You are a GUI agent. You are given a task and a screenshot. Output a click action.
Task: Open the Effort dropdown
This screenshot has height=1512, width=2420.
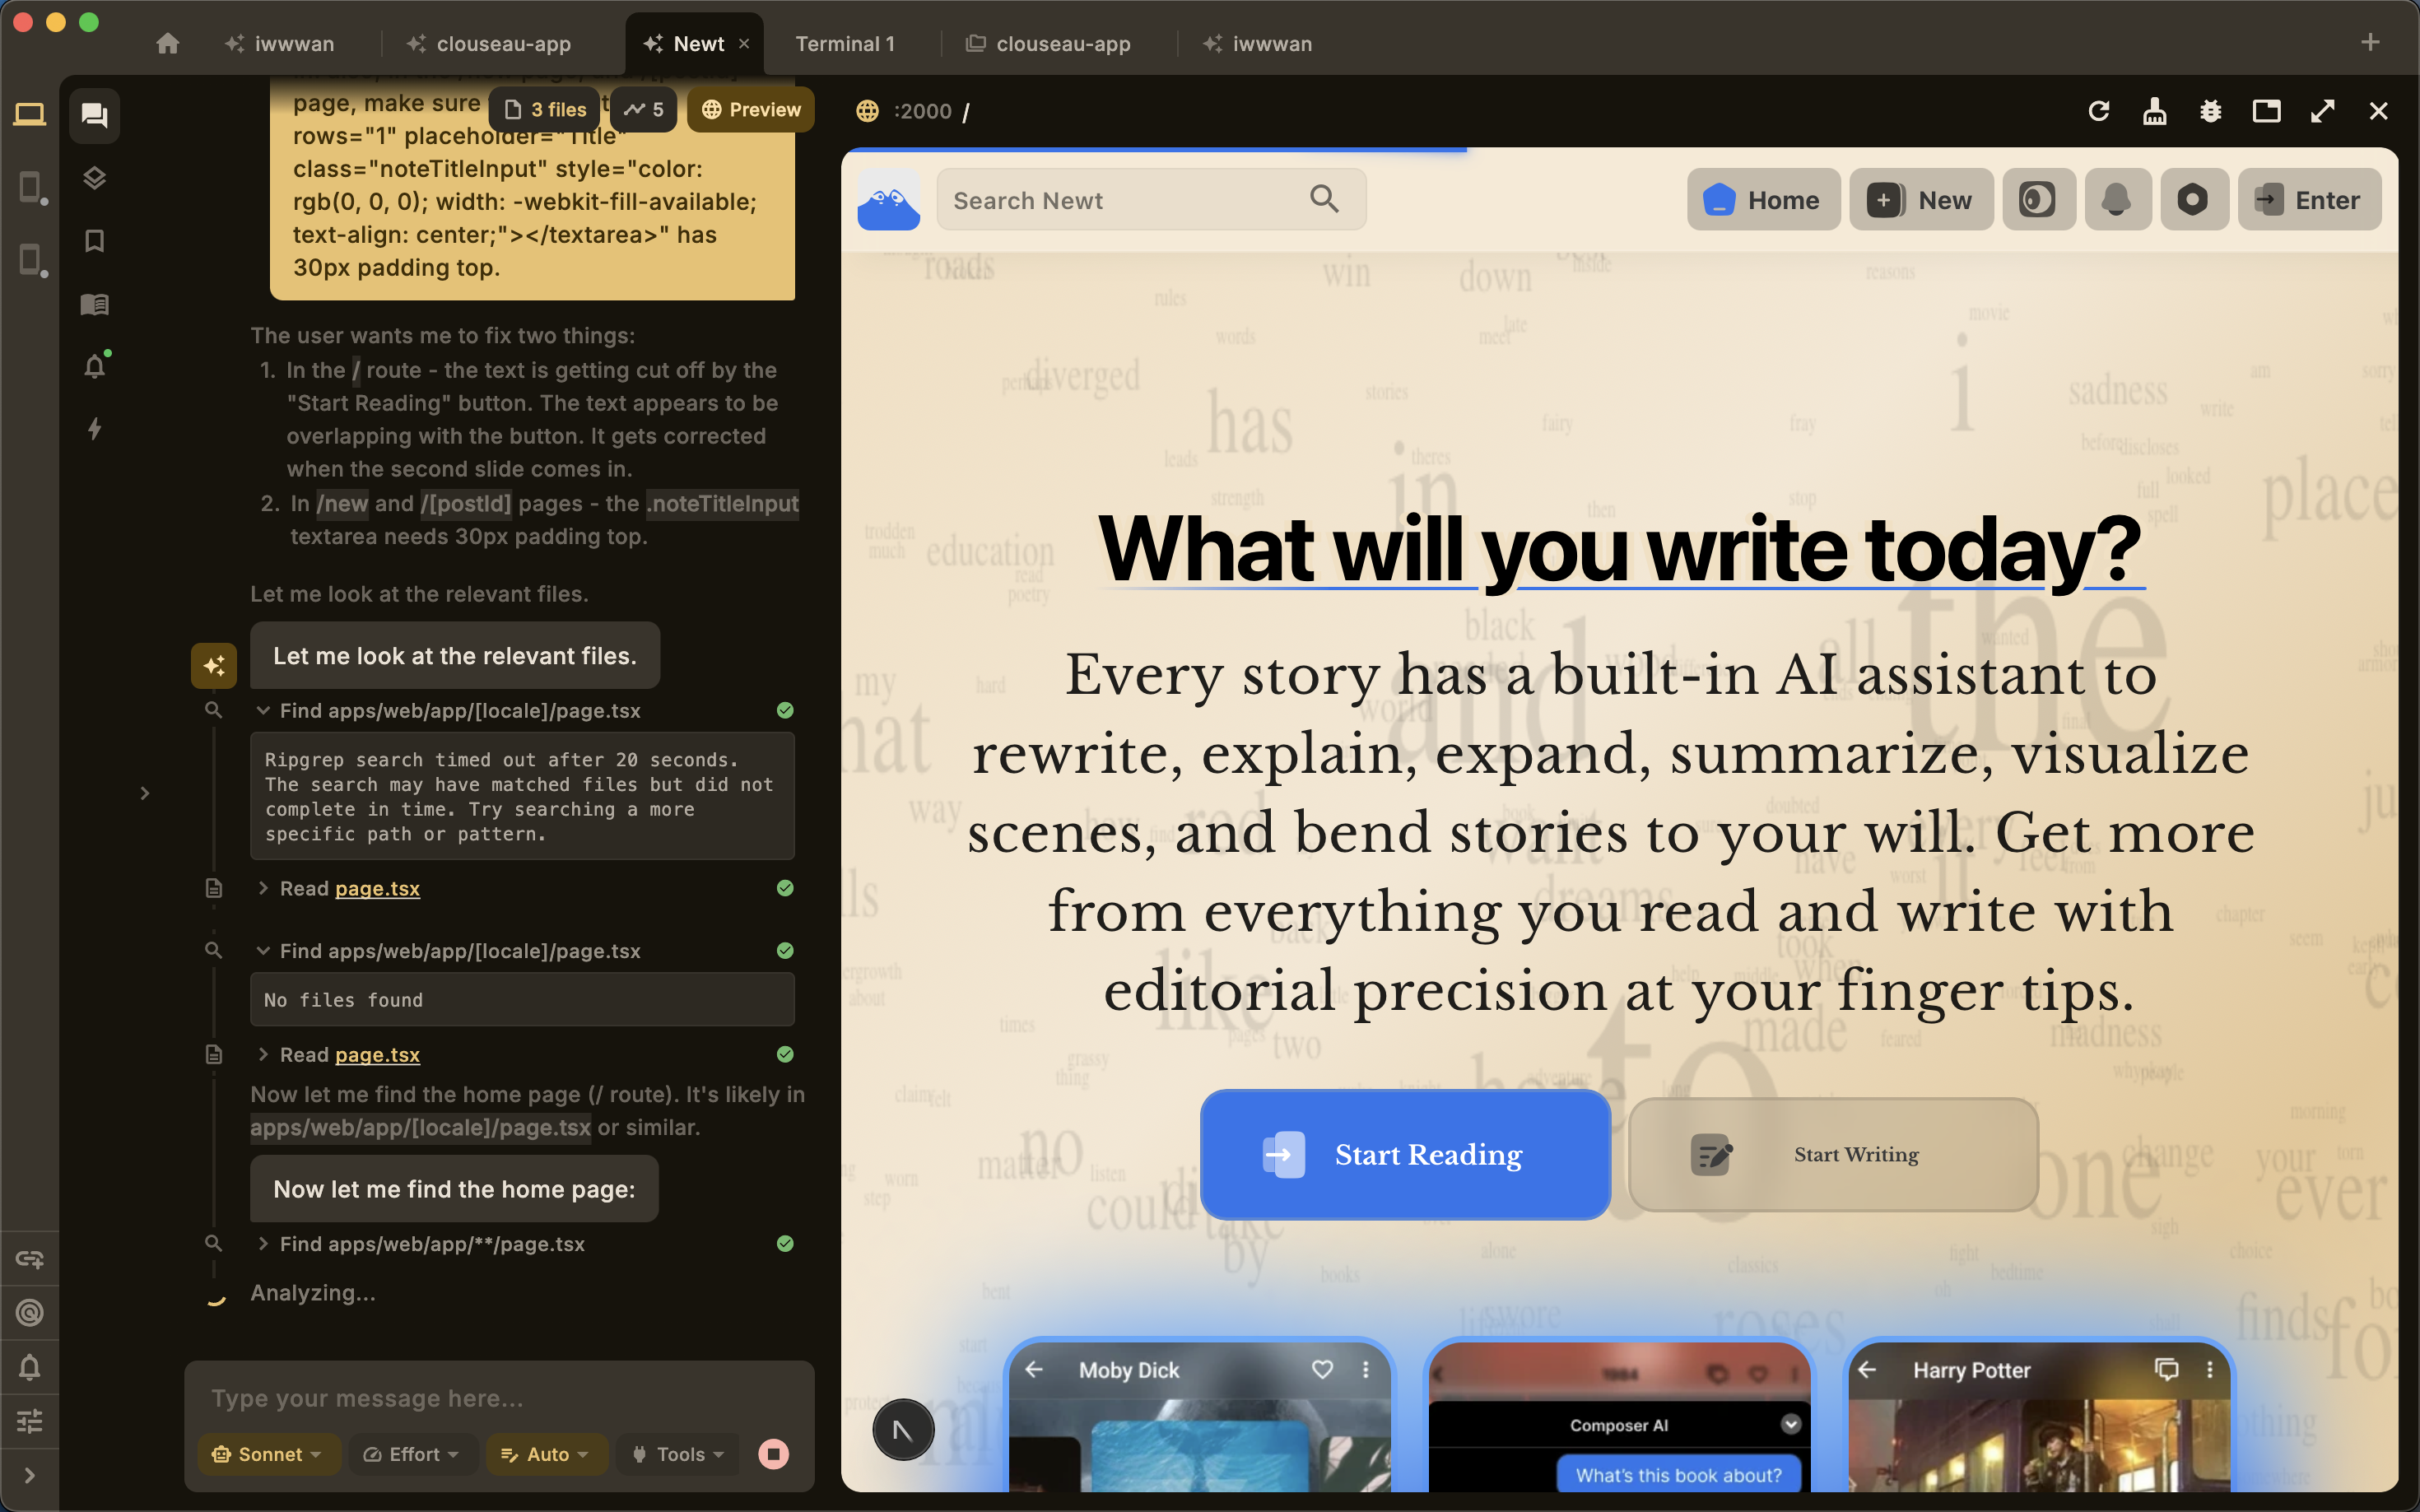click(412, 1454)
